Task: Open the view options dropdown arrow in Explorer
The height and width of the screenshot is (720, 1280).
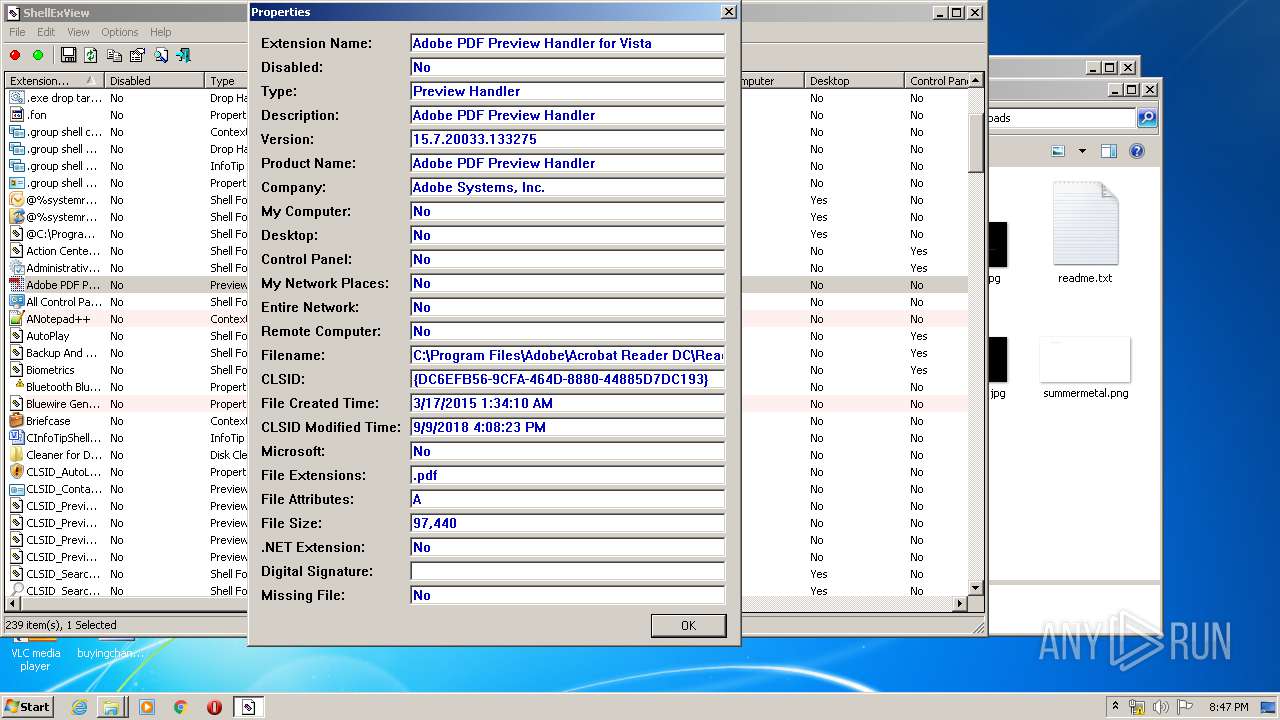Action: (1082, 152)
